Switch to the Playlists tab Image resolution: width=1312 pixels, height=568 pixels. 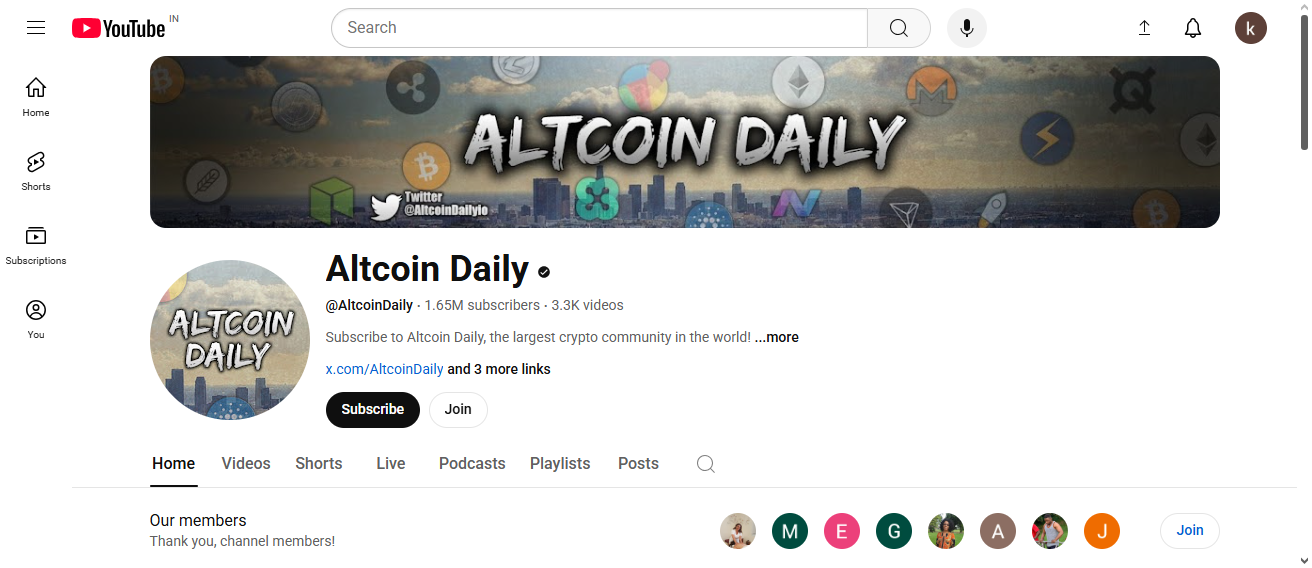560,464
